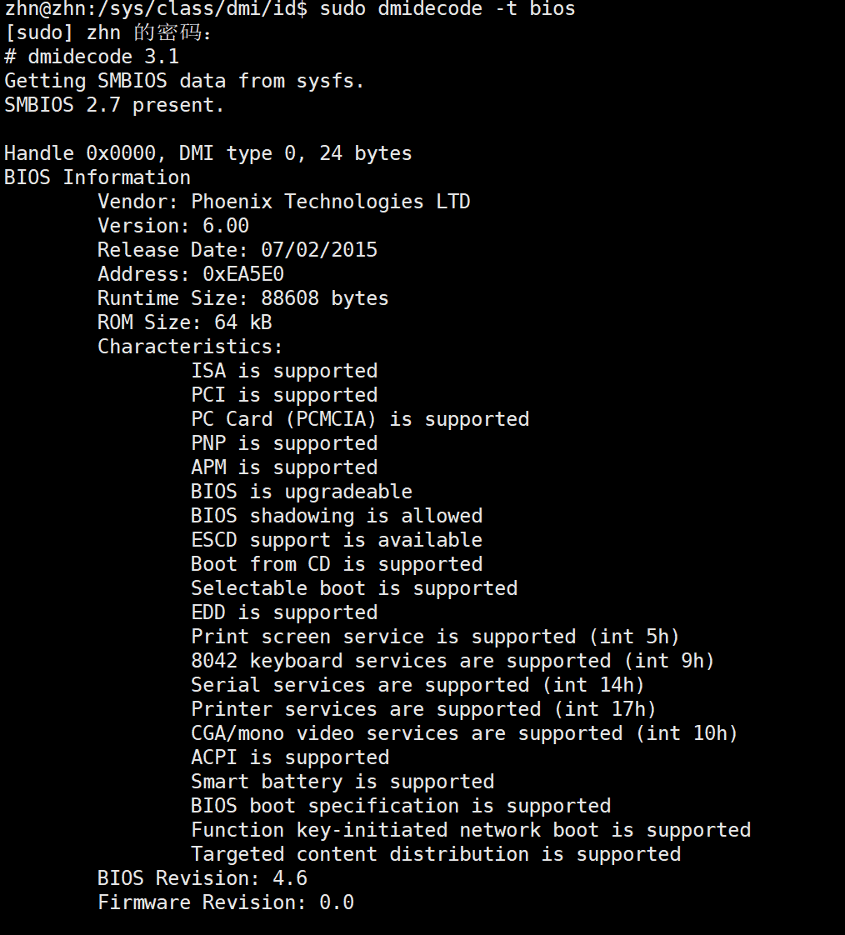Screen dimensions: 845x935
Task: Click the Vendor Phoenix Technologies LTD line
Action: tap(284, 202)
